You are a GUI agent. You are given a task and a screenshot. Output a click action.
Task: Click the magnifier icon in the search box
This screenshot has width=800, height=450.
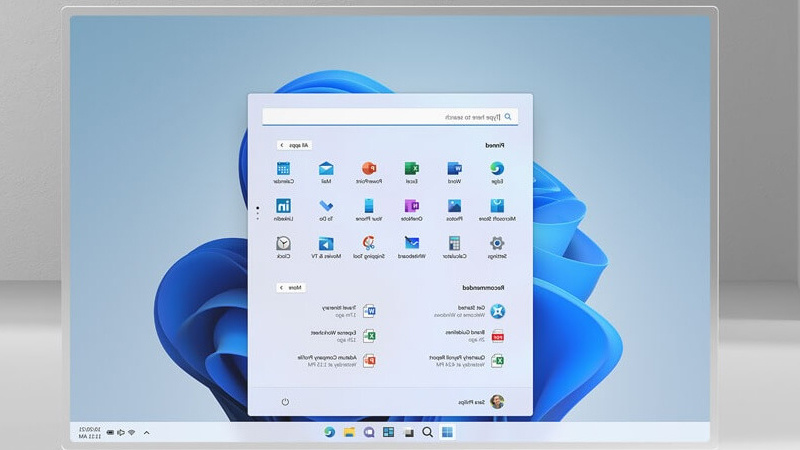(508, 117)
